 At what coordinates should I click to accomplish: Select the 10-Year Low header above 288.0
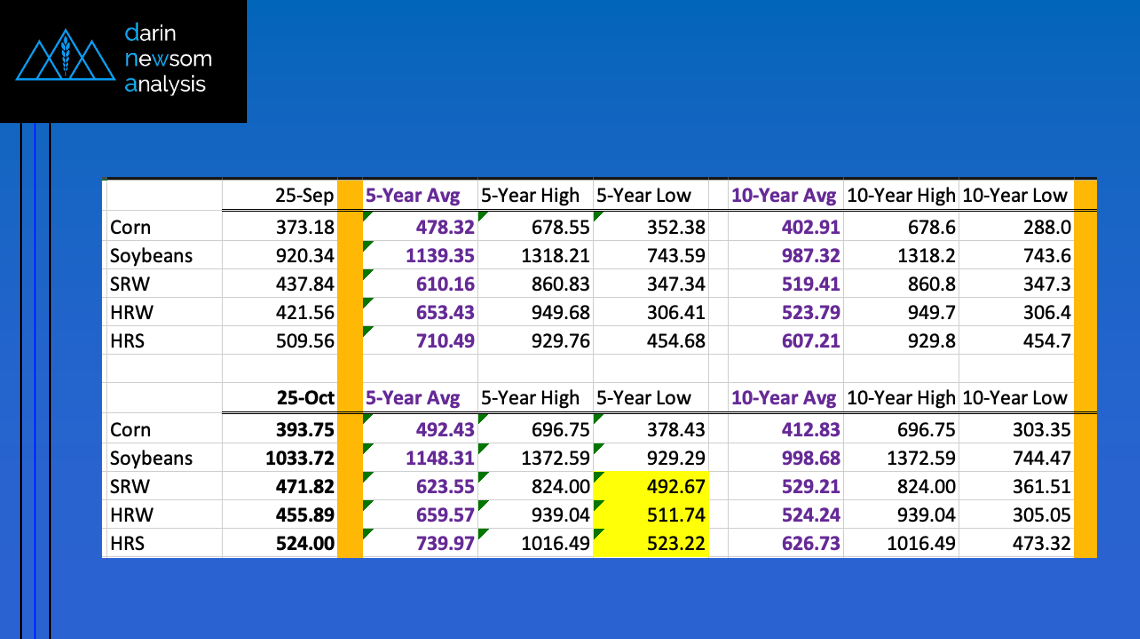1016,196
